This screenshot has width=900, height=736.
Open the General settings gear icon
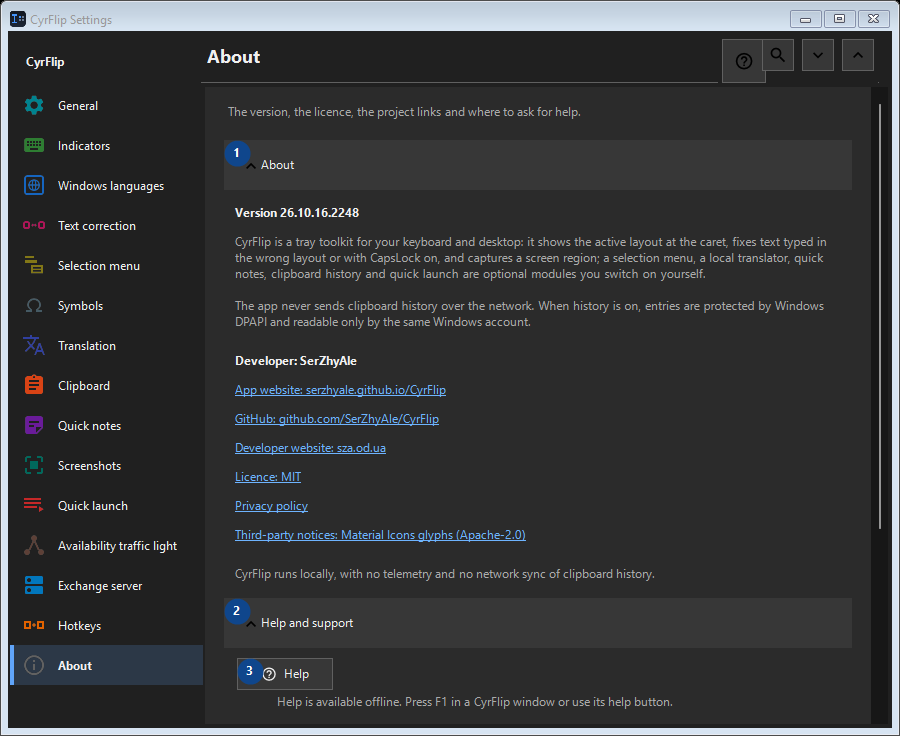[34, 106]
